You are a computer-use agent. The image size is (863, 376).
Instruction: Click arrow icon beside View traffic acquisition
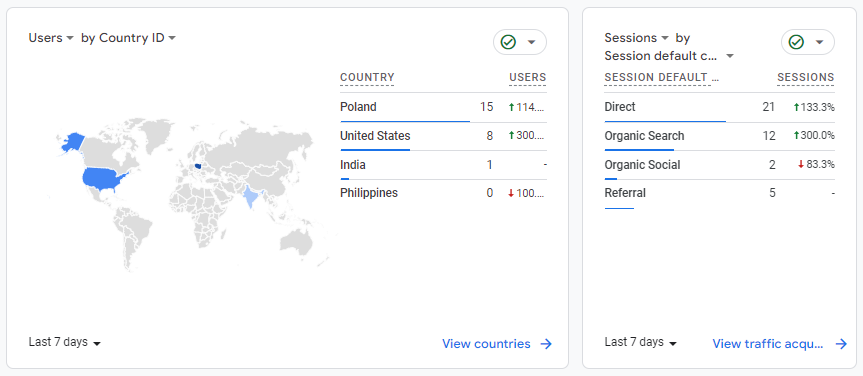point(841,344)
